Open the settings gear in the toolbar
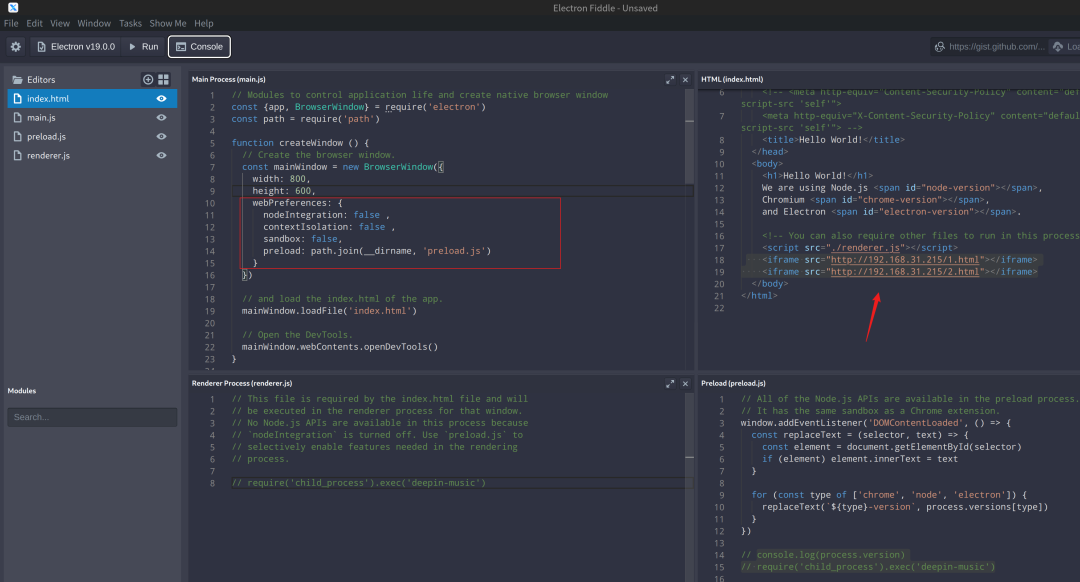The width and height of the screenshot is (1080, 582). pyautogui.click(x=16, y=46)
